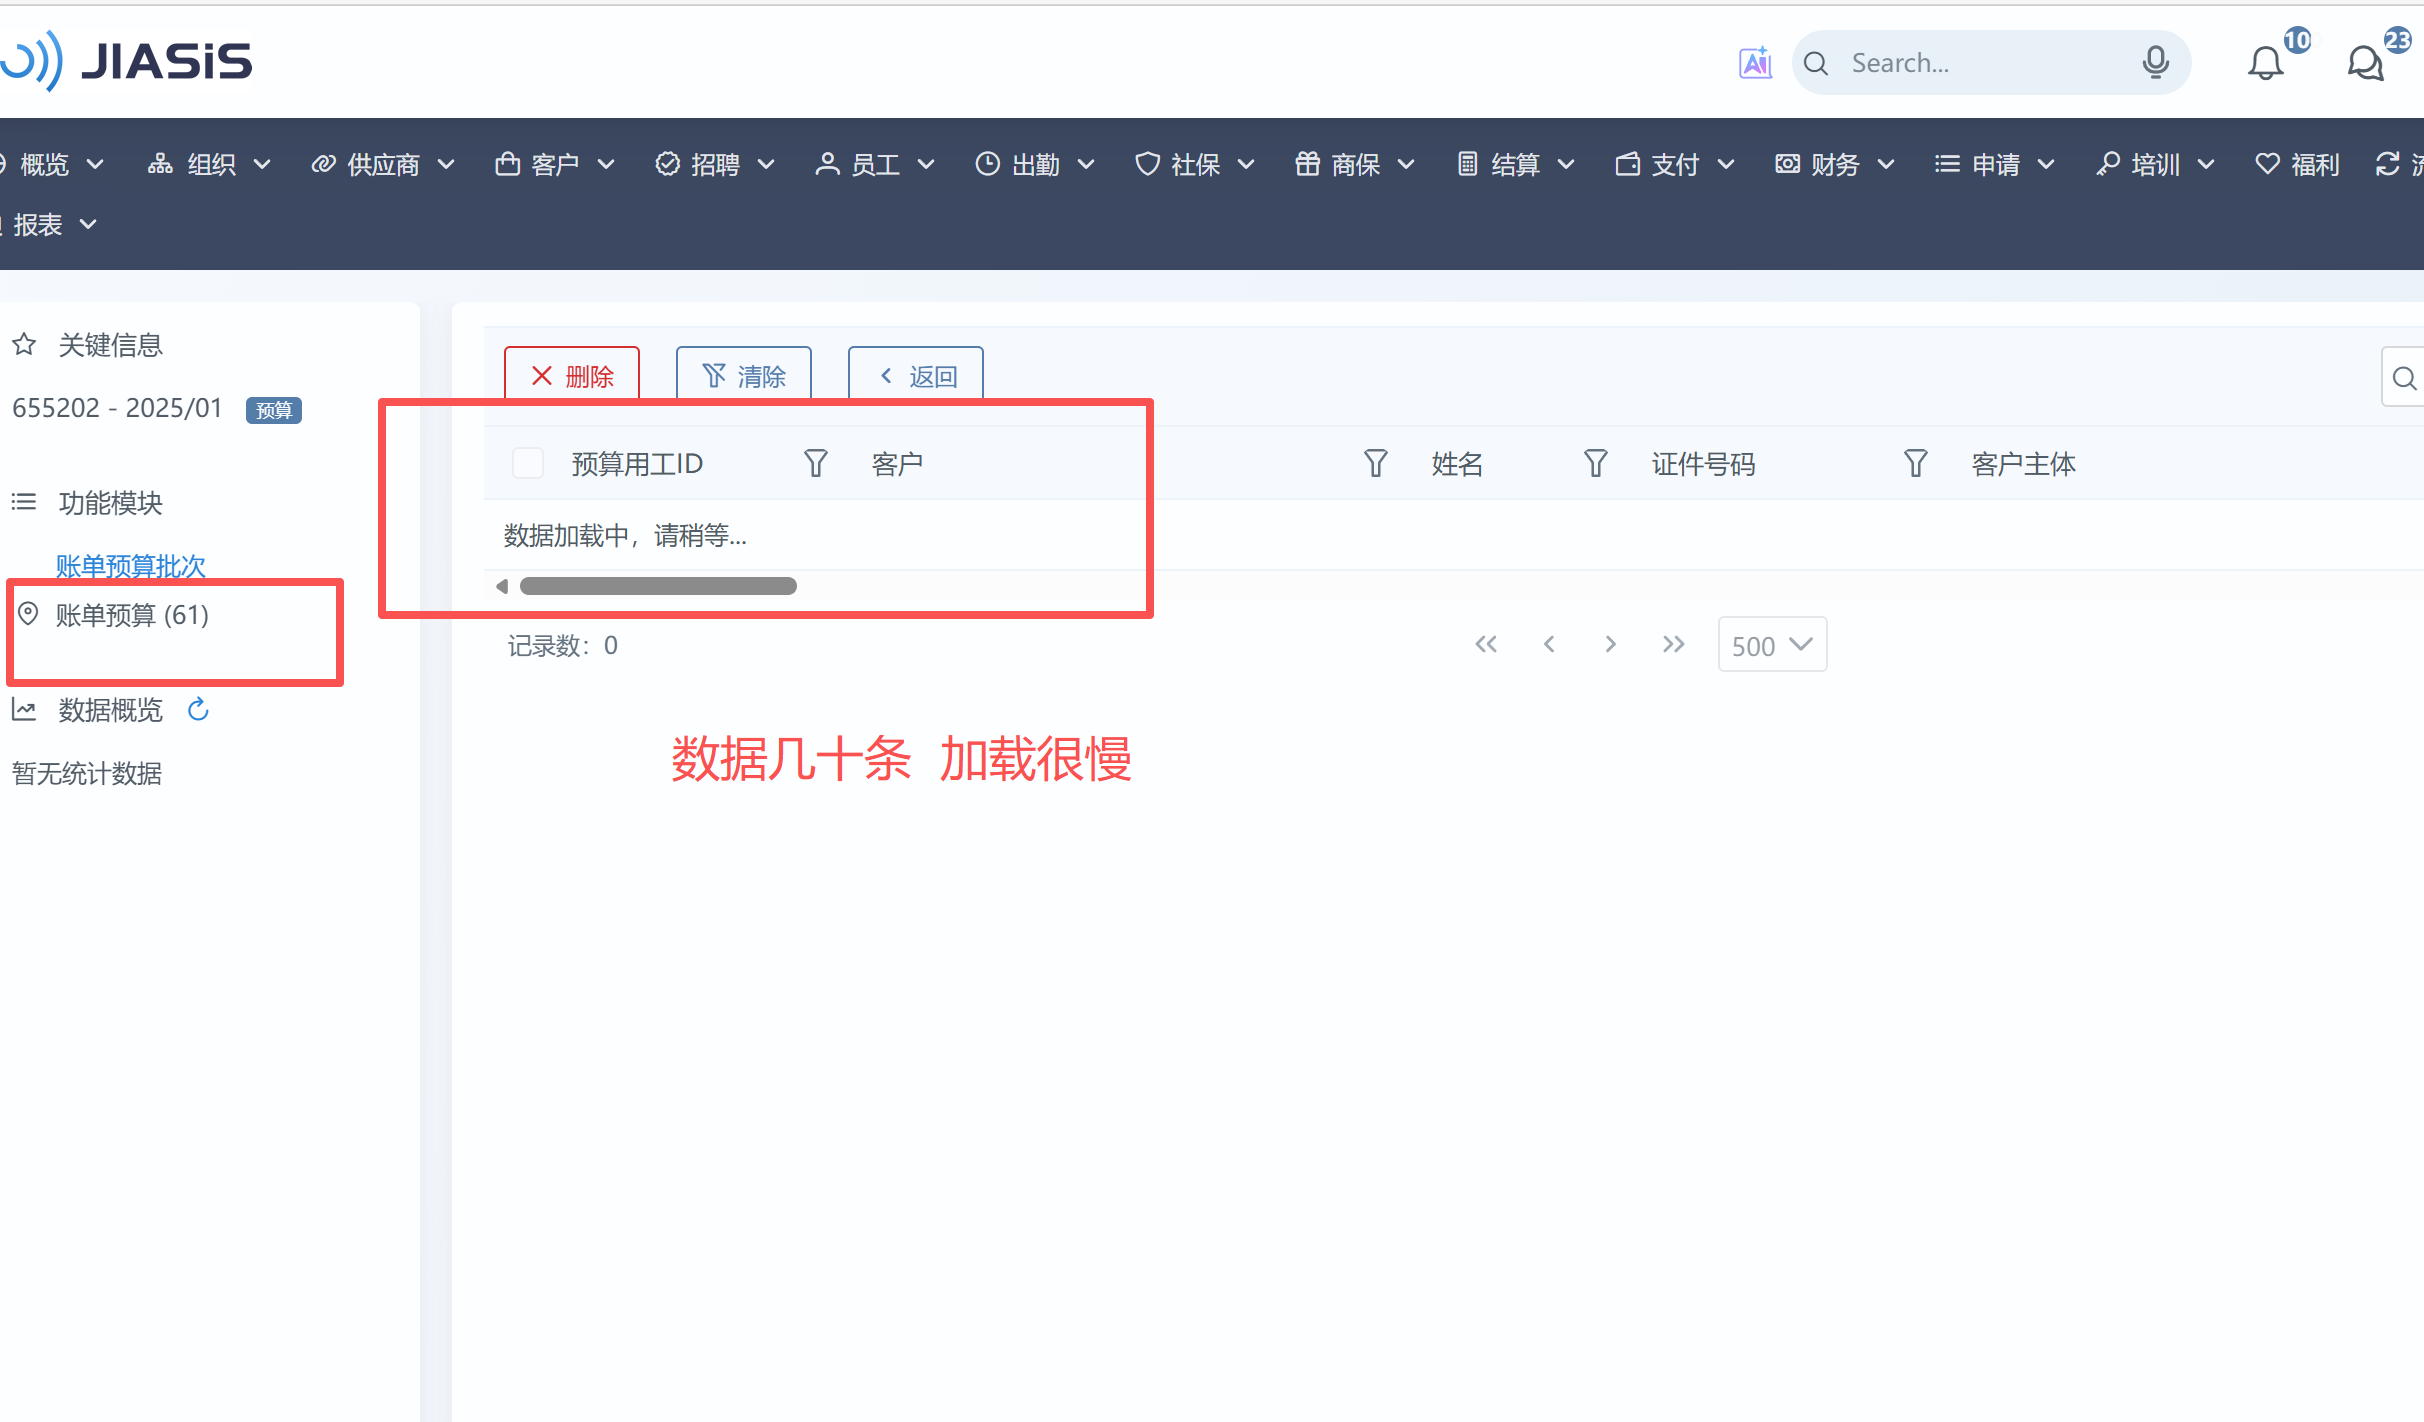
Task: Expand the 社保 menu dropdown
Action: pyautogui.click(x=1195, y=164)
